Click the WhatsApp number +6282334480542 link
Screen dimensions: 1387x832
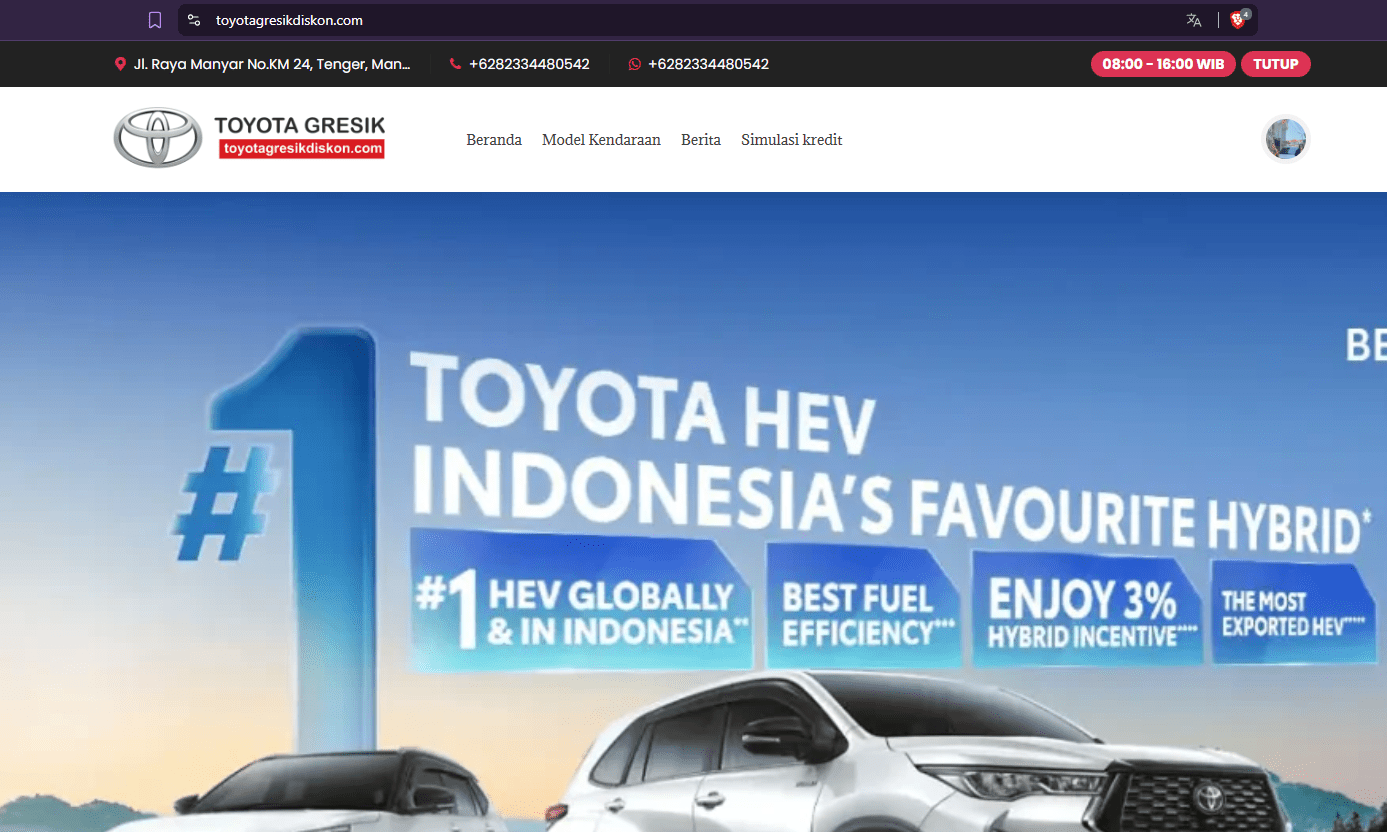pos(710,63)
